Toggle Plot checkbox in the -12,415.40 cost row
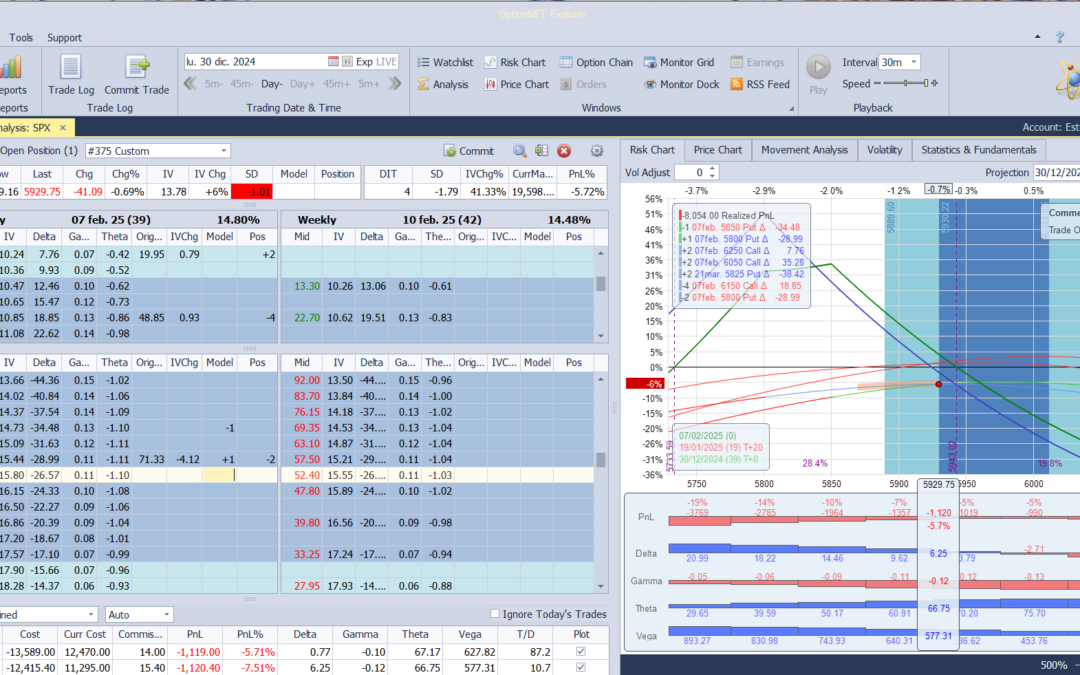 (581, 667)
